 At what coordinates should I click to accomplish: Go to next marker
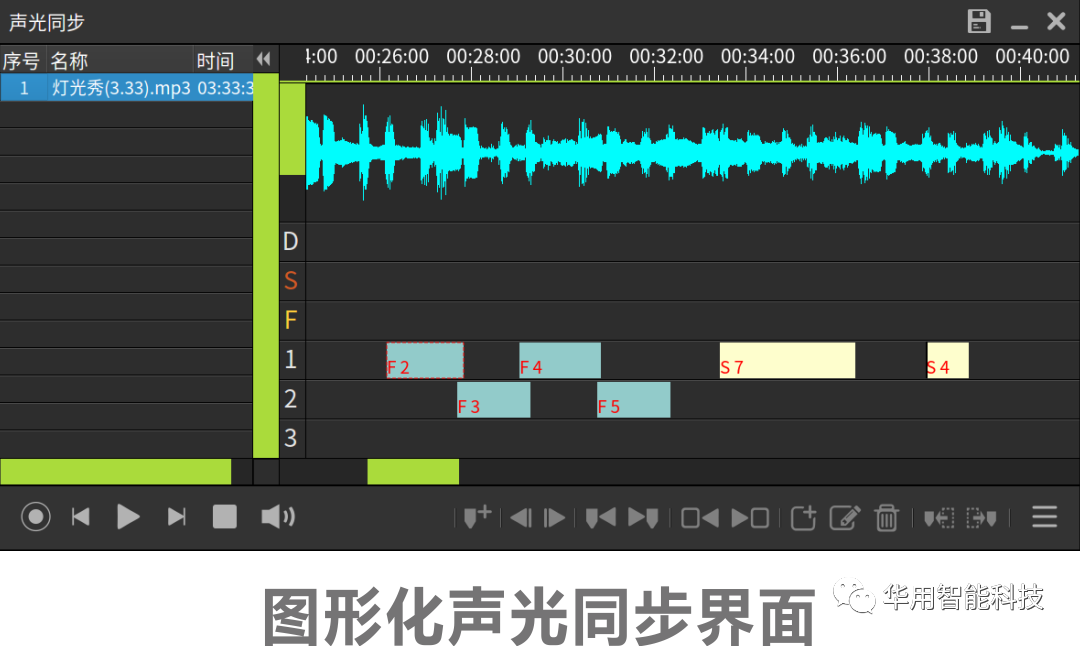[643, 517]
